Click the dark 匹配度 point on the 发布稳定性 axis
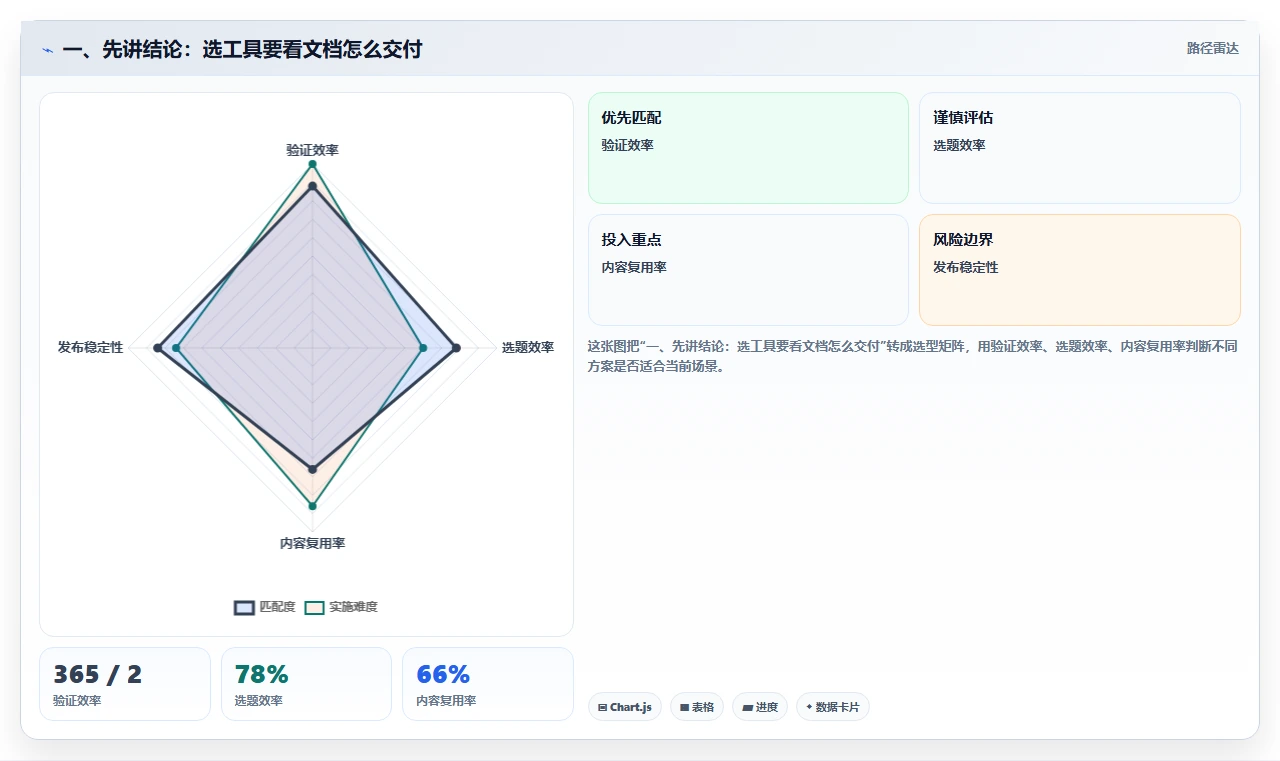 click(157, 348)
